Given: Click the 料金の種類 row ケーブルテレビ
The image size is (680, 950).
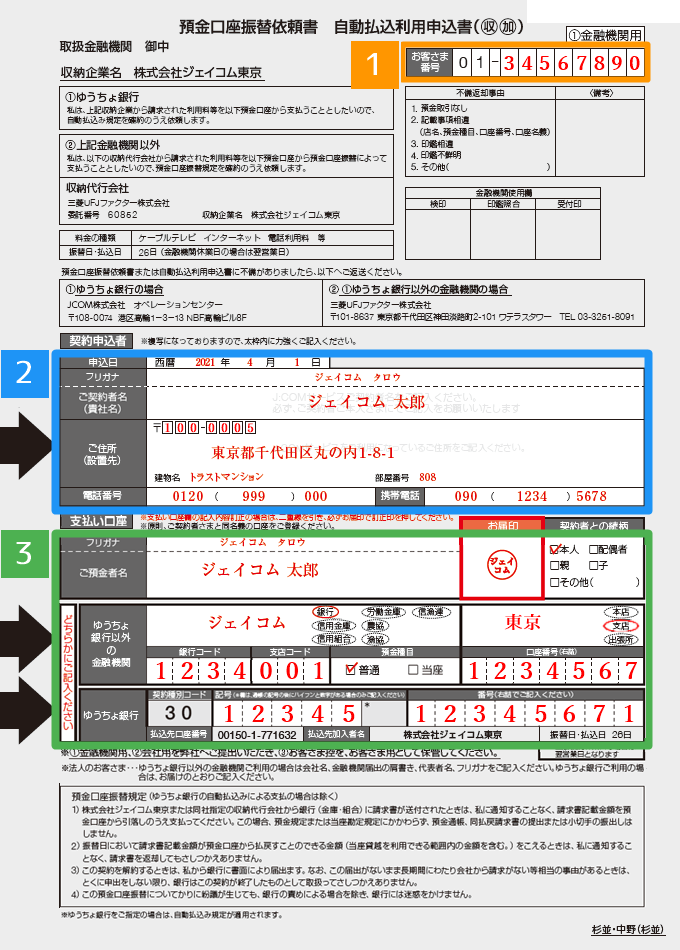Looking at the screenshot, I should pyautogui.click(x=227, y=238).
